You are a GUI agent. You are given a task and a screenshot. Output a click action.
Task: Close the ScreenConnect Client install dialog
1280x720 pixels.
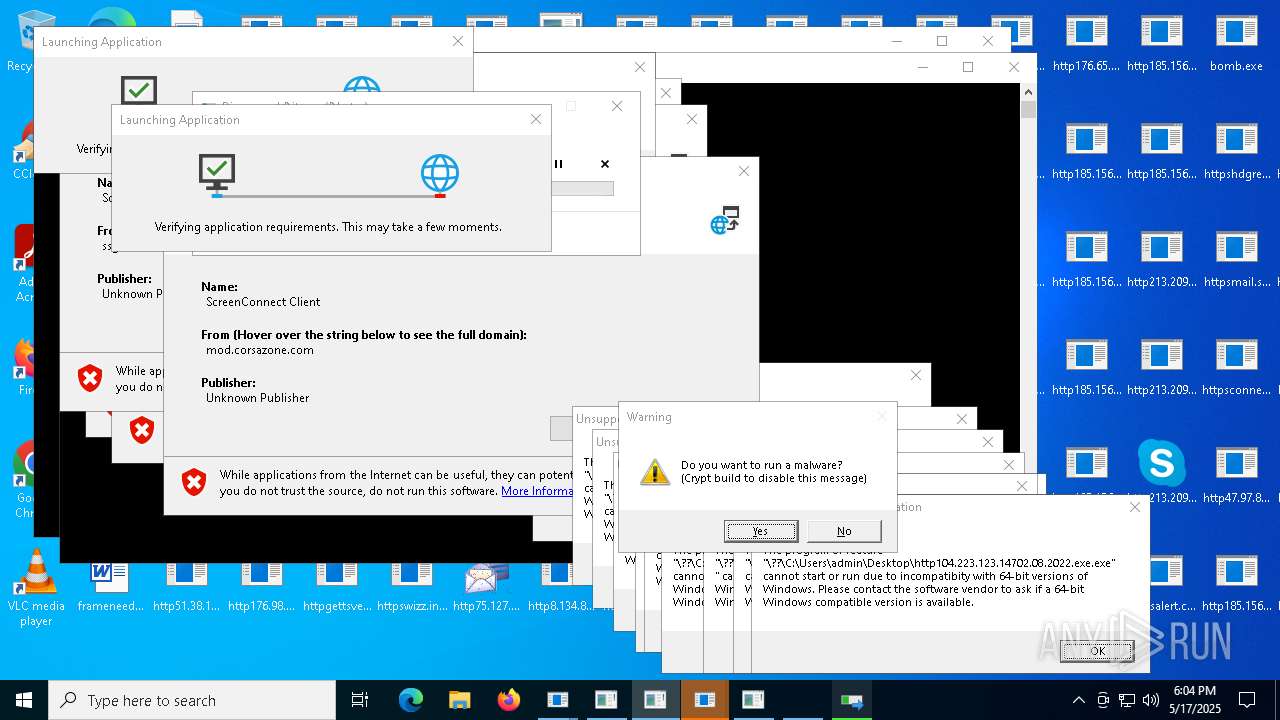coord(744,171)
